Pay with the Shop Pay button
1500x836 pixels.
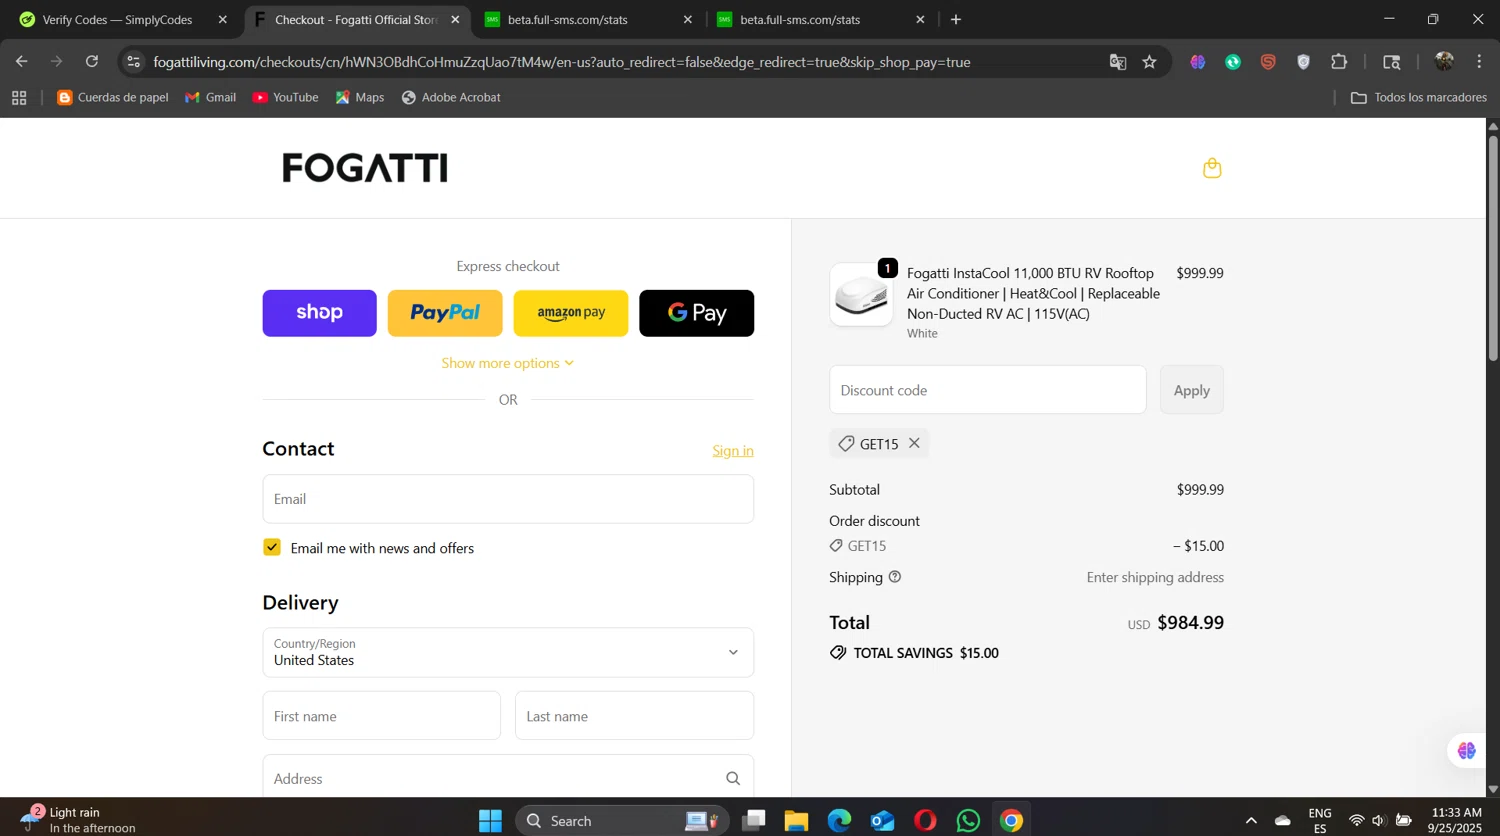click(x=320, y=313)
